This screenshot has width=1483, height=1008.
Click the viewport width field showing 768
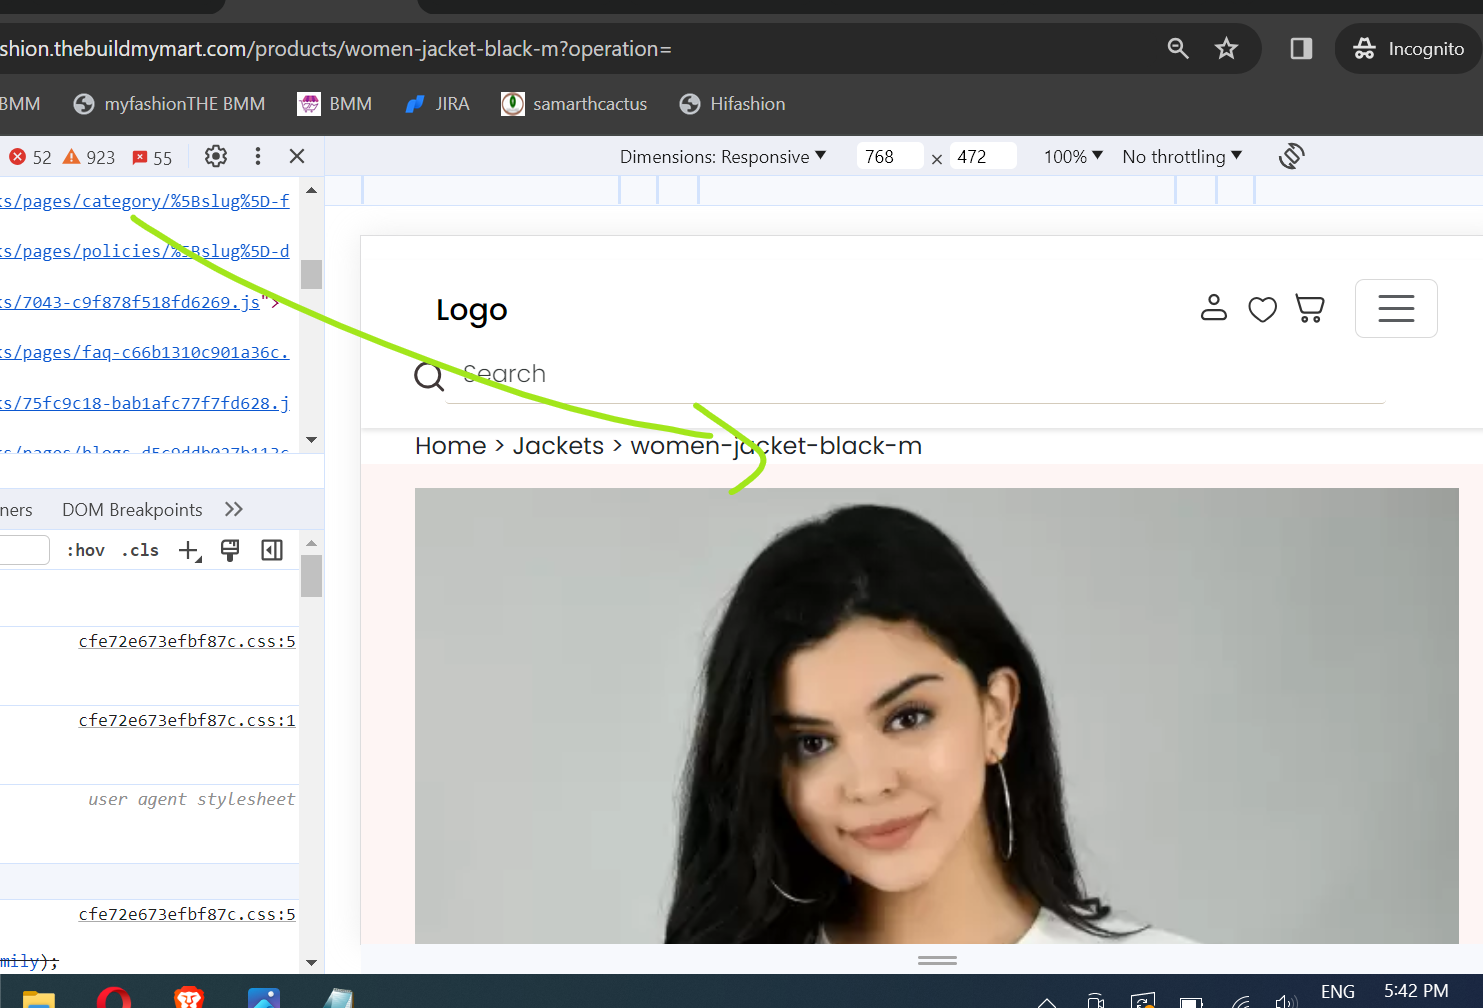coord(890,156)
